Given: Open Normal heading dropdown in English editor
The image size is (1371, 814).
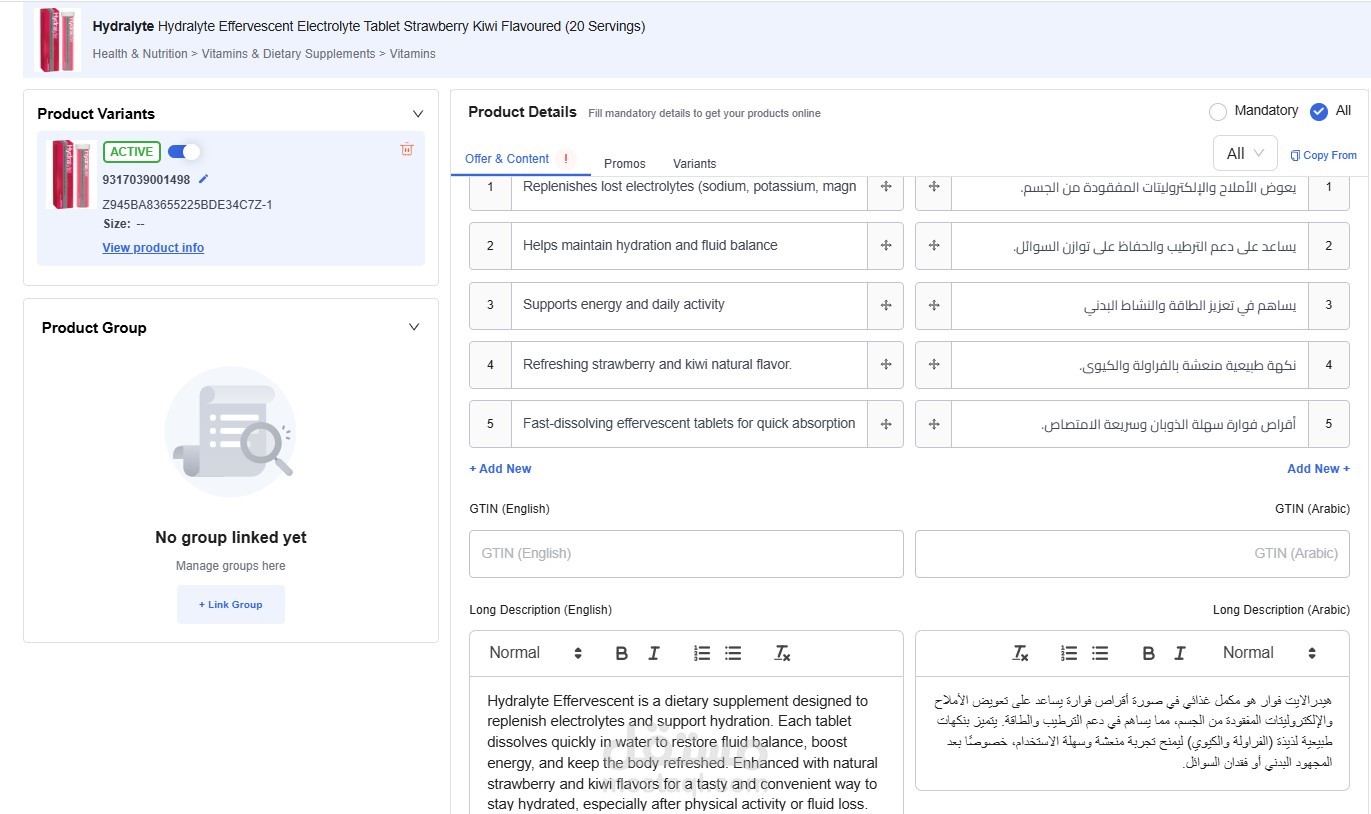Looking at the screenshot, I should [535, 653].
